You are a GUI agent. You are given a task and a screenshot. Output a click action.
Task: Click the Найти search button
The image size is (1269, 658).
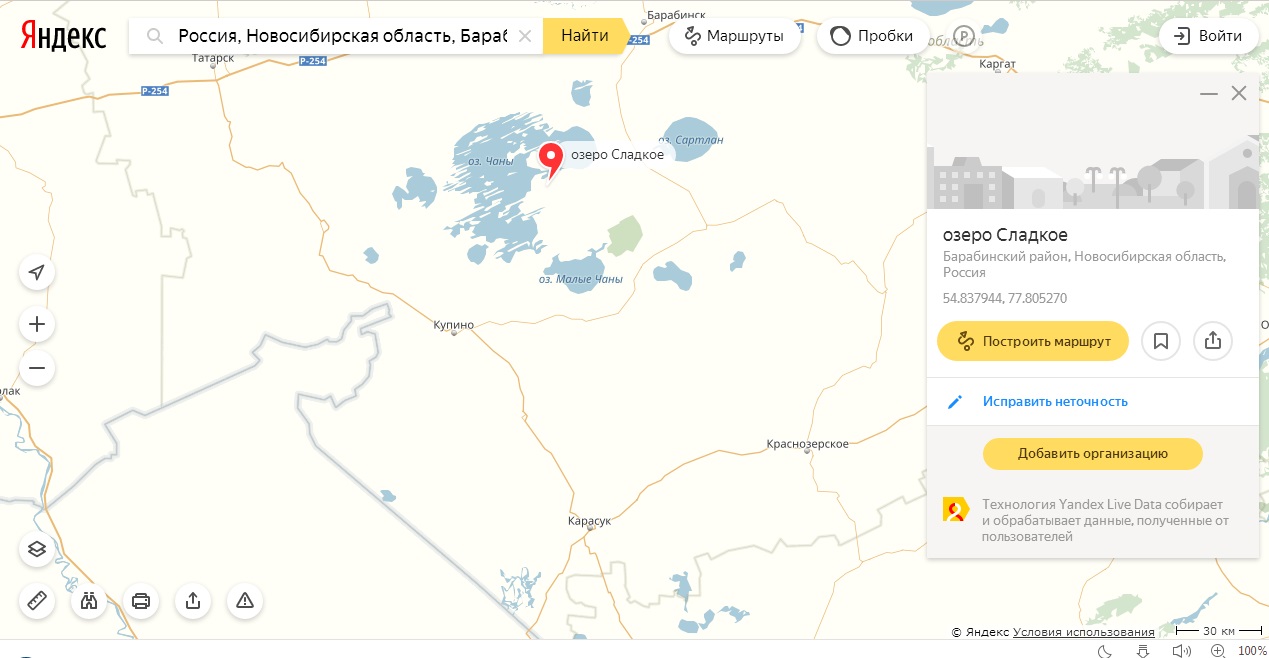point(585,36)
